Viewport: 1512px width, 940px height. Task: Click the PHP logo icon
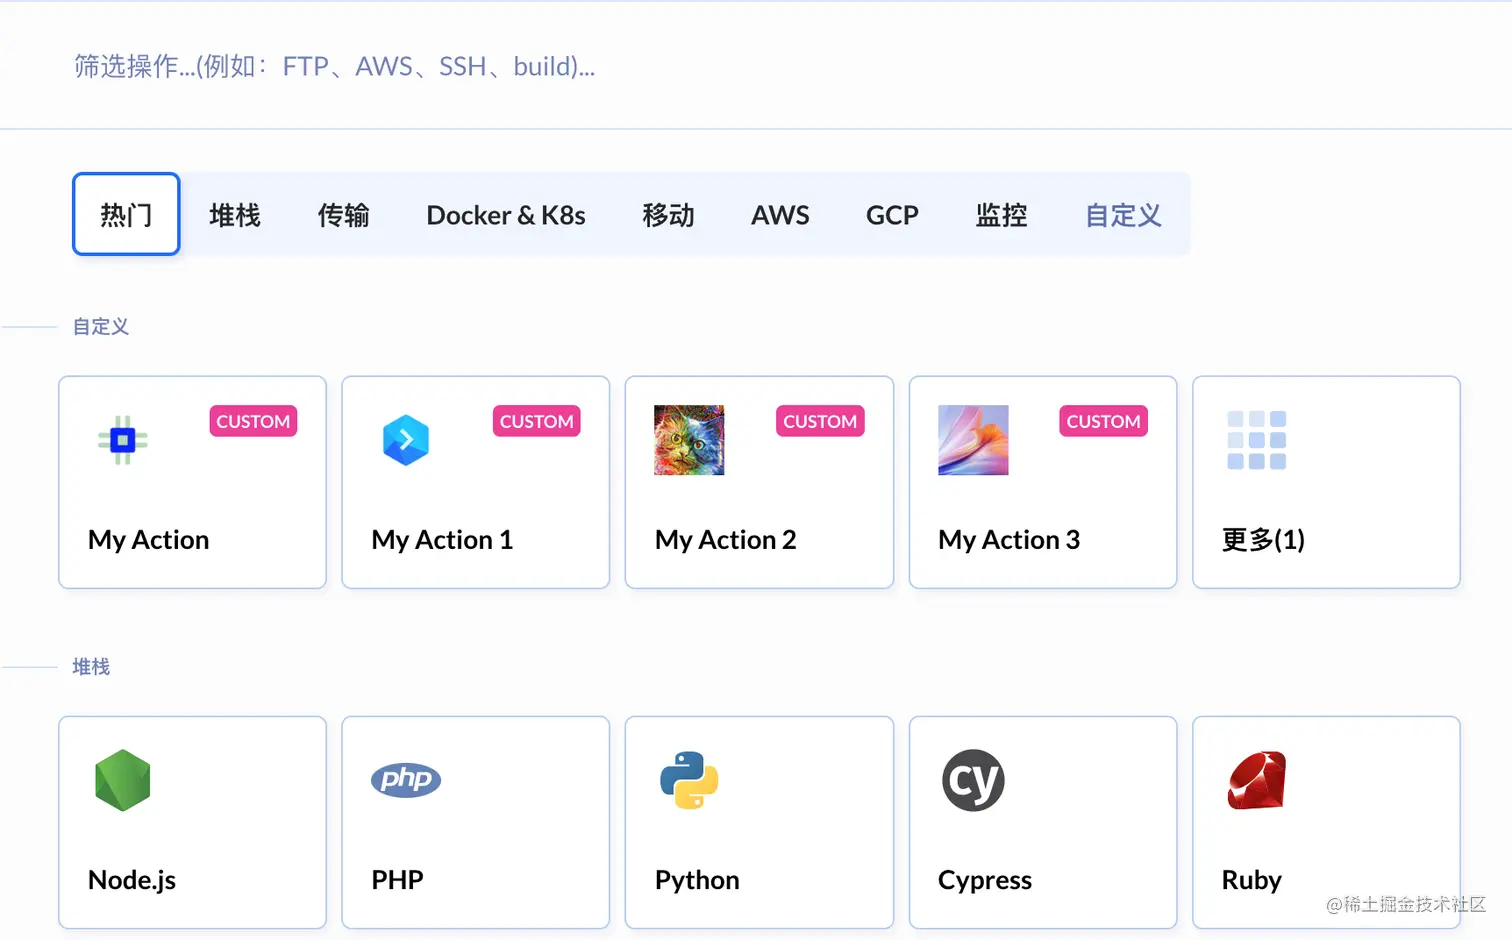coord(406,780)
